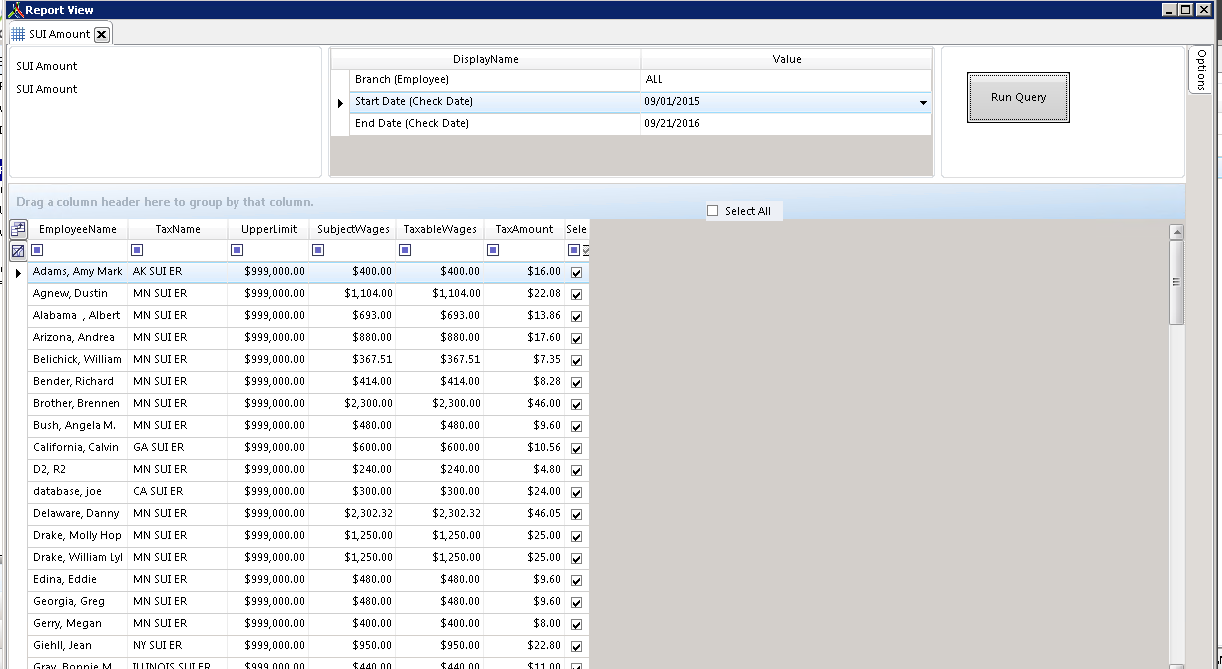Sort by TaxableWages column header
The image size is (1222, 669).
coord(440,229)
